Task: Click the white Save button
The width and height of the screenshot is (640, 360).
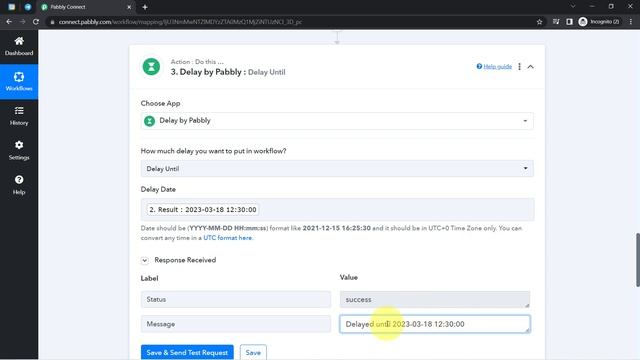Action: [x=253, y=352]
